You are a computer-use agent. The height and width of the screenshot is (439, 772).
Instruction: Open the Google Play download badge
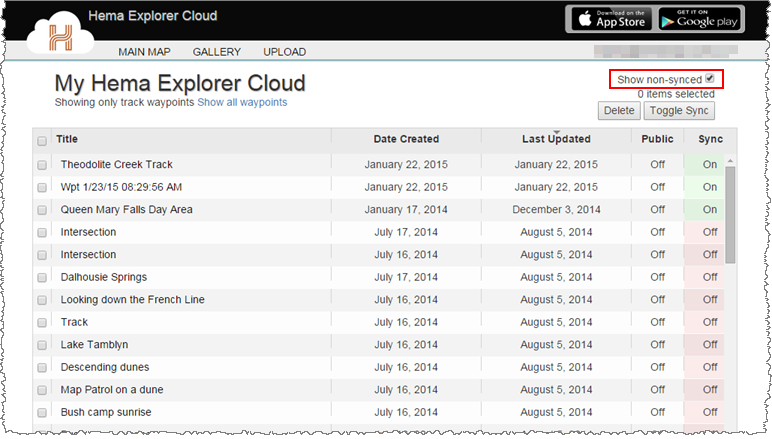point(700,20)
